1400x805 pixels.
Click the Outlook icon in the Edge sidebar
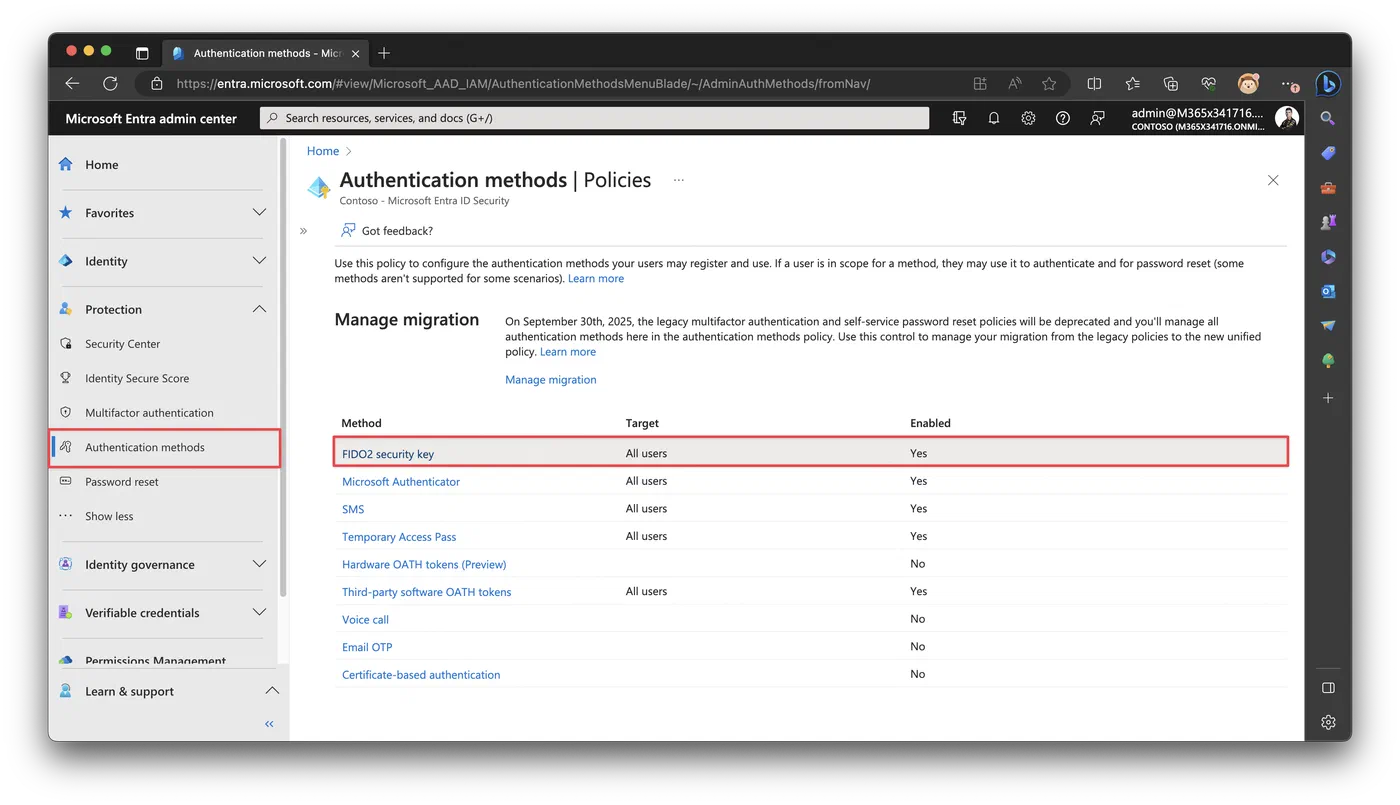(x=1328, y=291)
